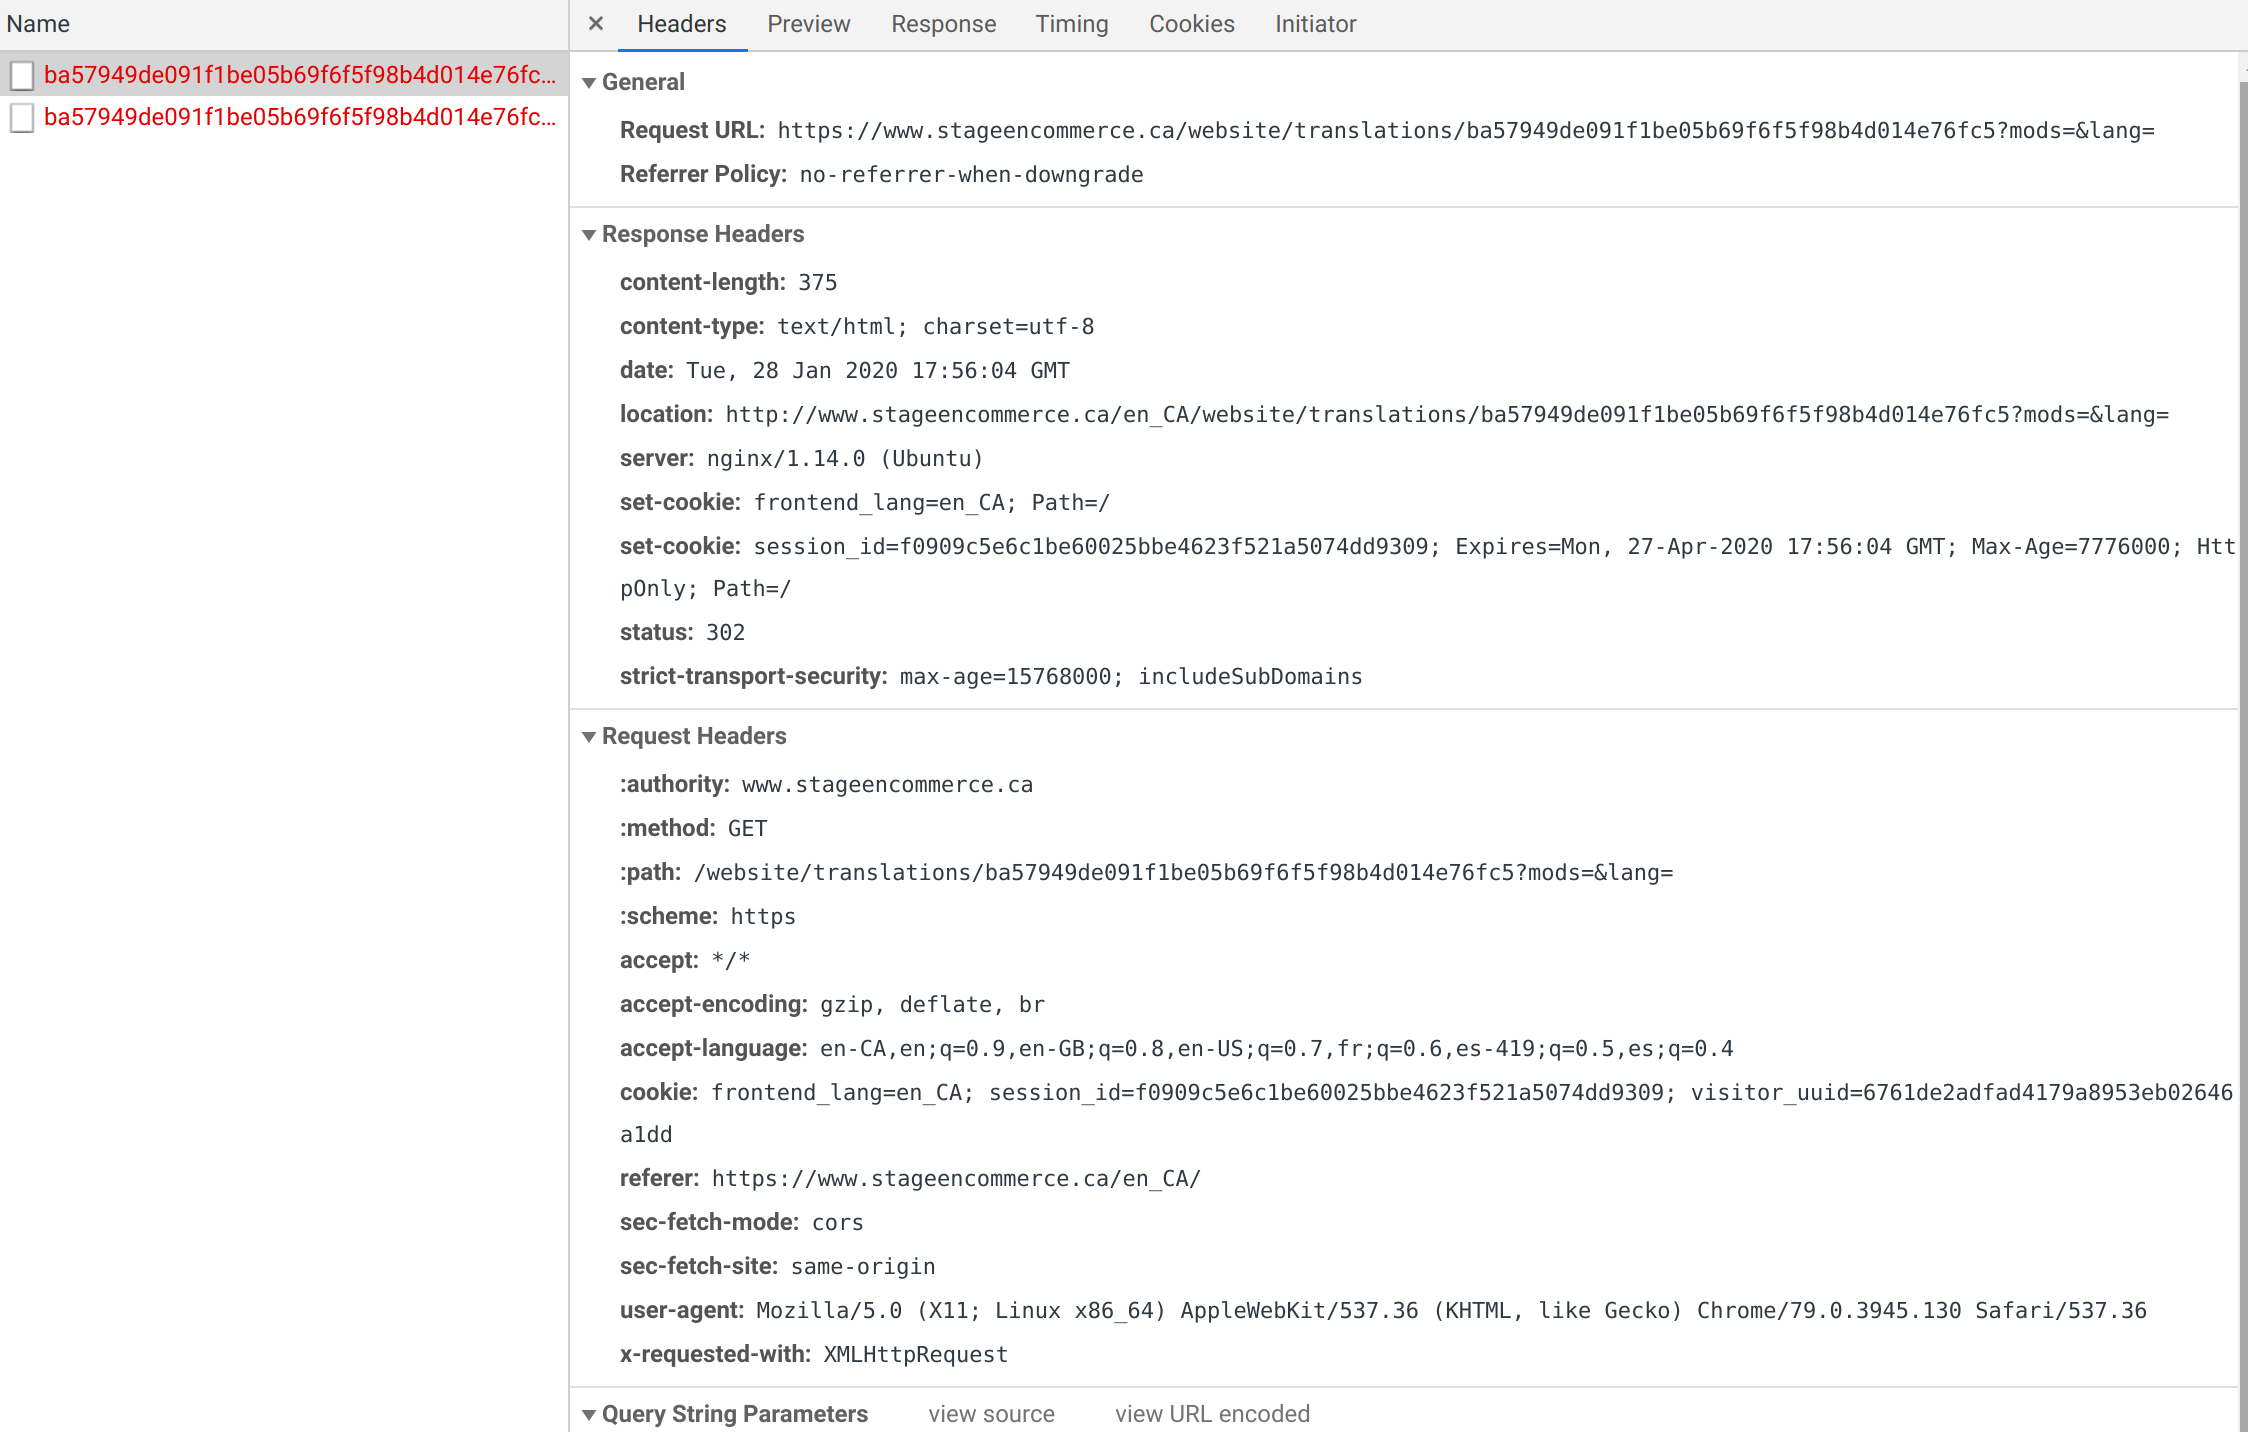Click accept-encoding gzip, deflate, br value

click(x=932, y=1005)
